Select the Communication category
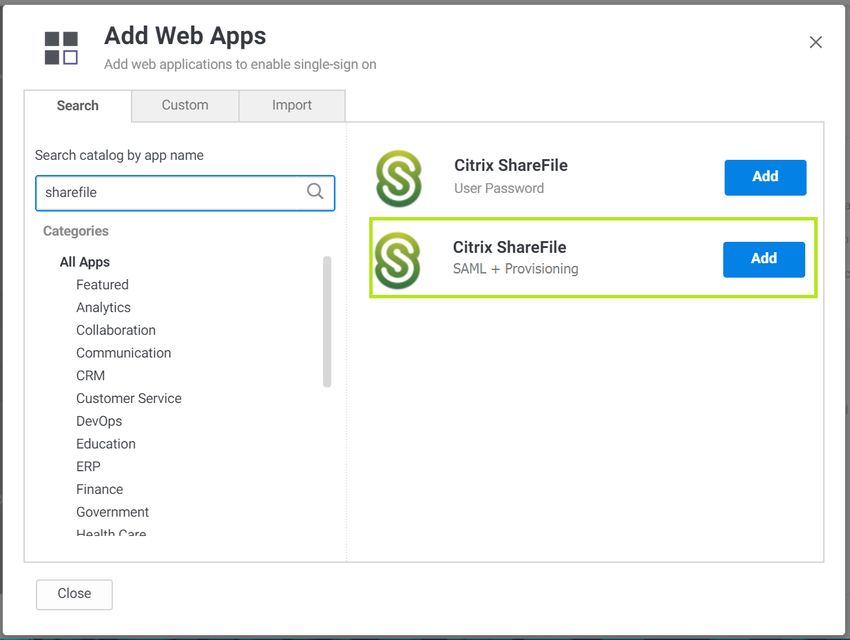 [x=124, y=353]
